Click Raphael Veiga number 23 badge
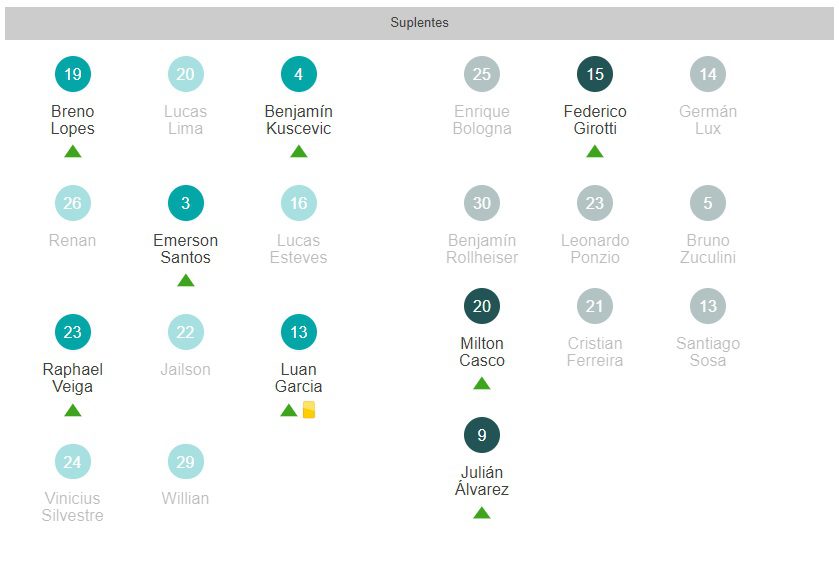 (x=73, y=332)
